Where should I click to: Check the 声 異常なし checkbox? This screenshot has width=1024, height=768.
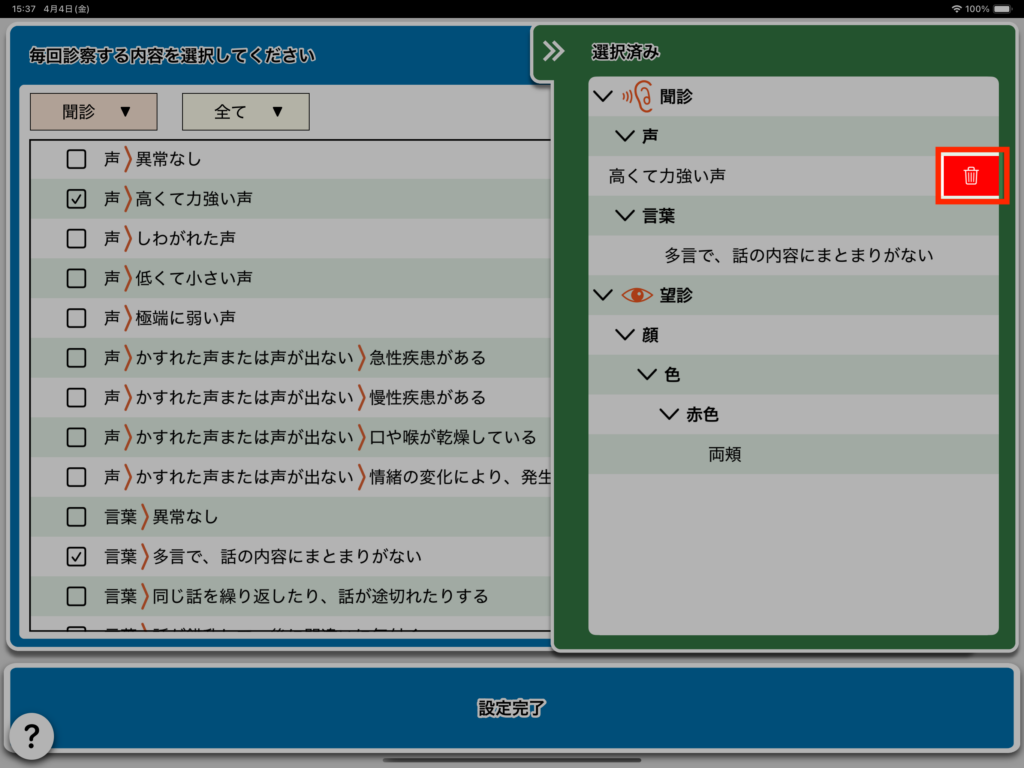pyautogui.click(x=76, y=159)
